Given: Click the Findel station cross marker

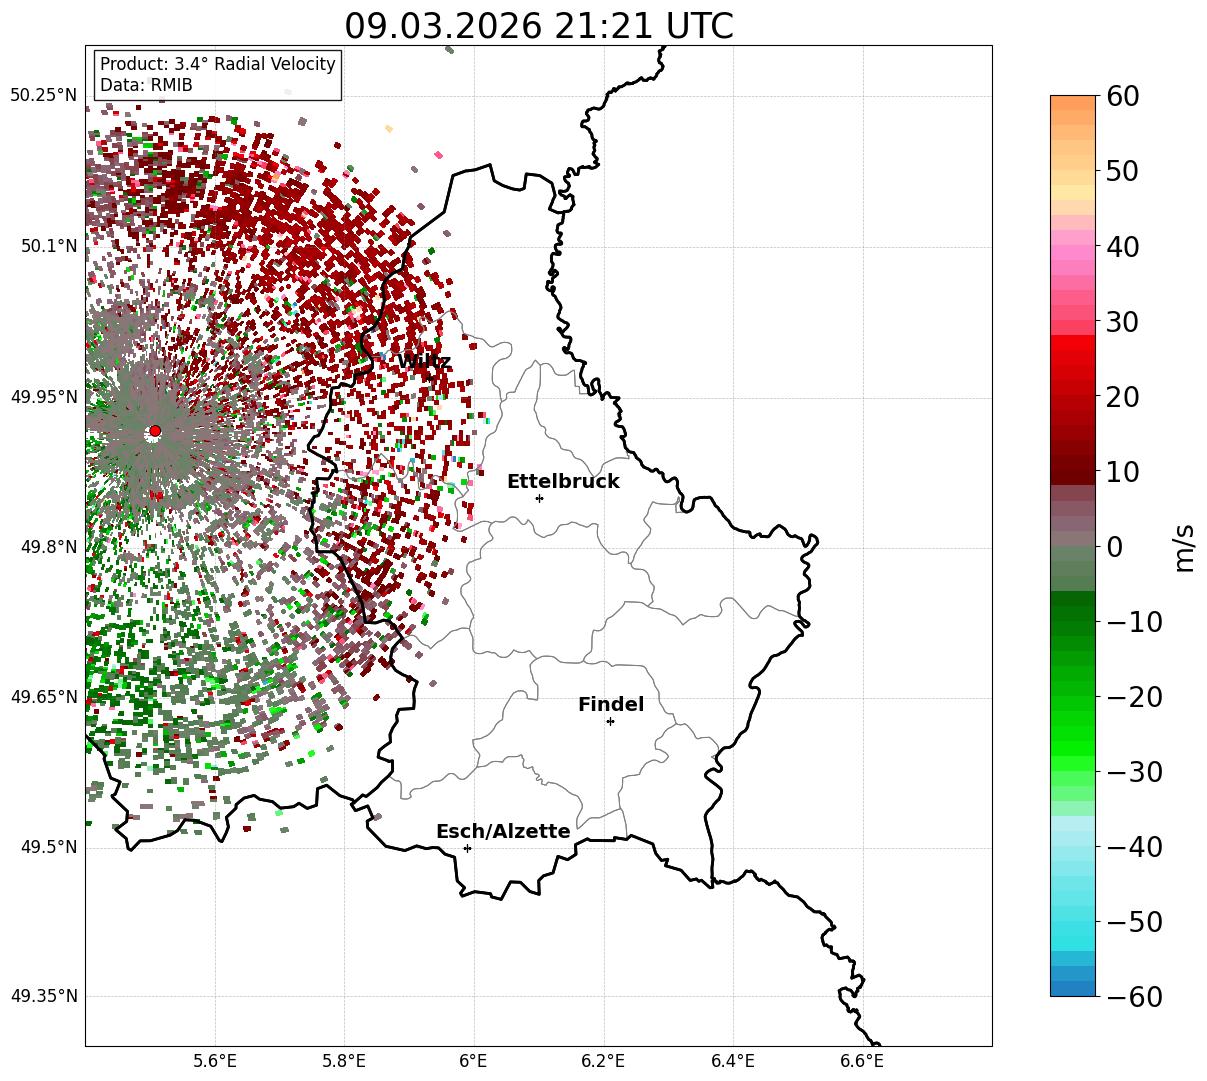Looking at the screenshot, I should point(610,721).
